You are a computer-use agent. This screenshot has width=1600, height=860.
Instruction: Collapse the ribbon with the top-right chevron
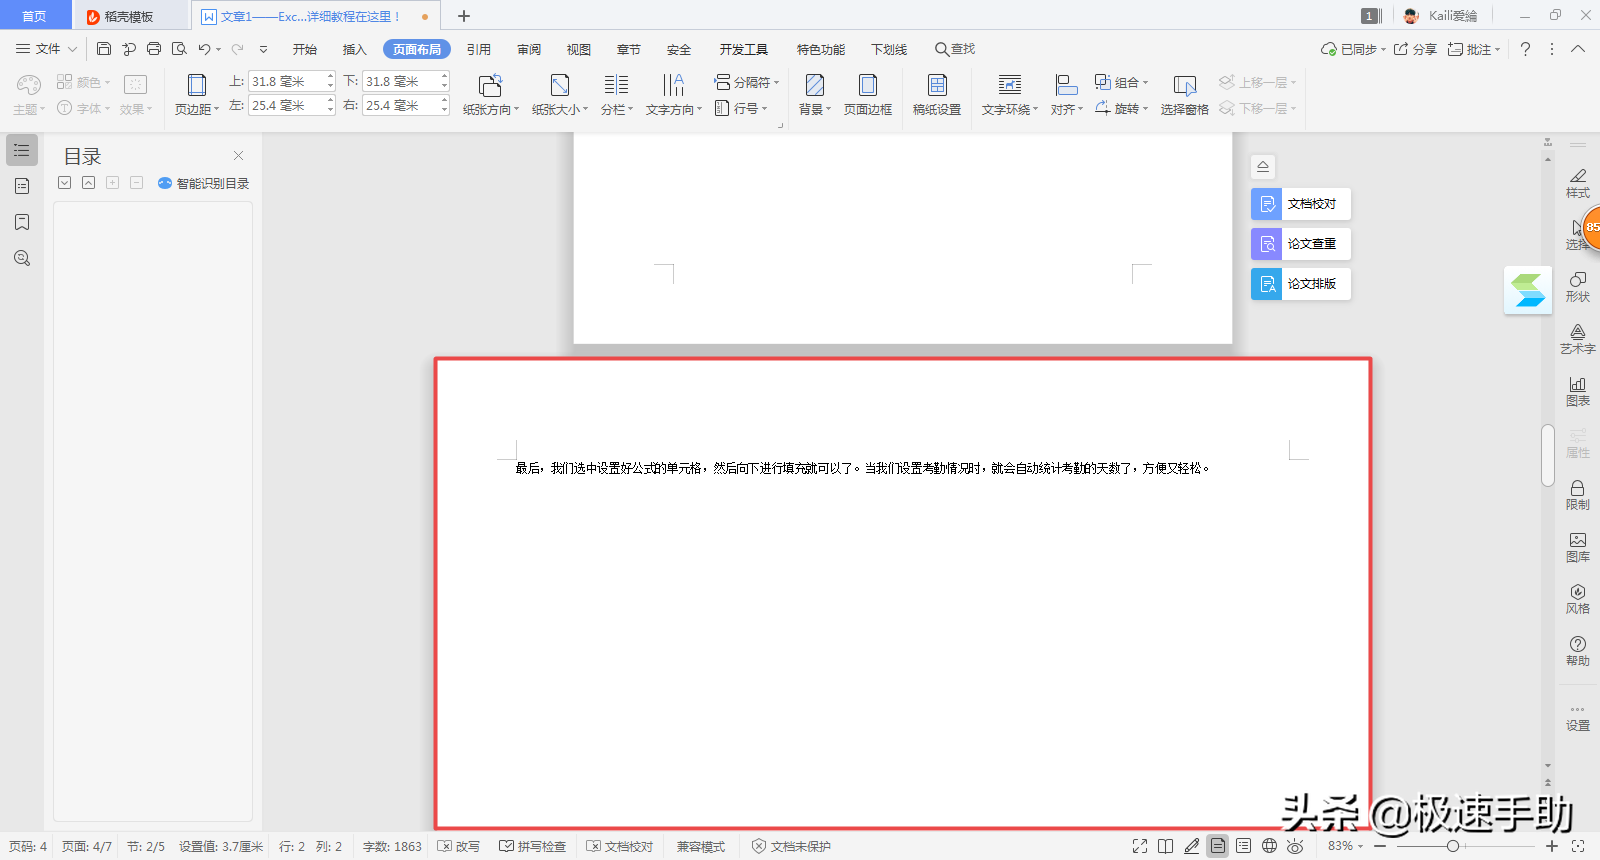[1578, 49]
